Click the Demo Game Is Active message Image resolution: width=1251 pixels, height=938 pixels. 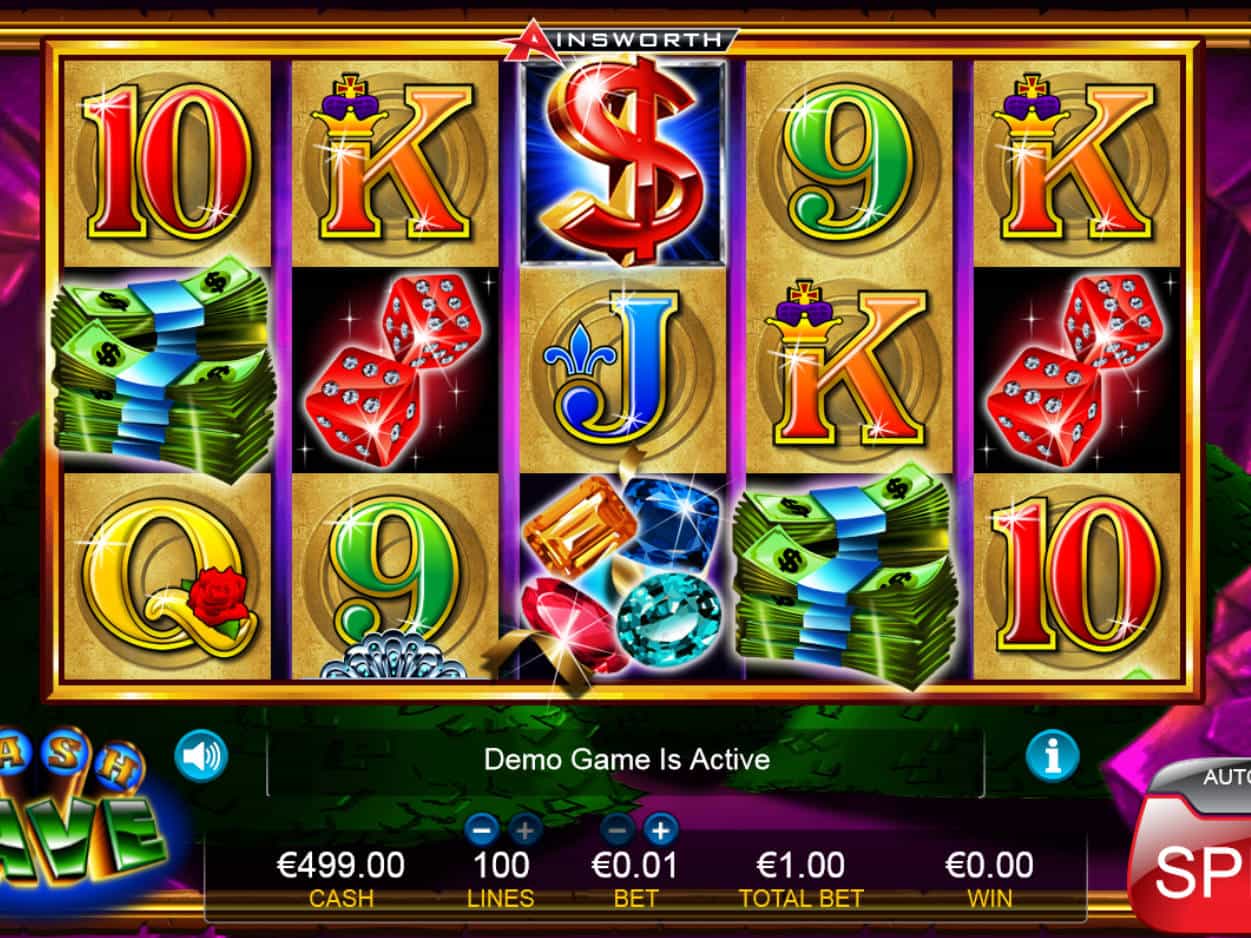tap(627, 758)
